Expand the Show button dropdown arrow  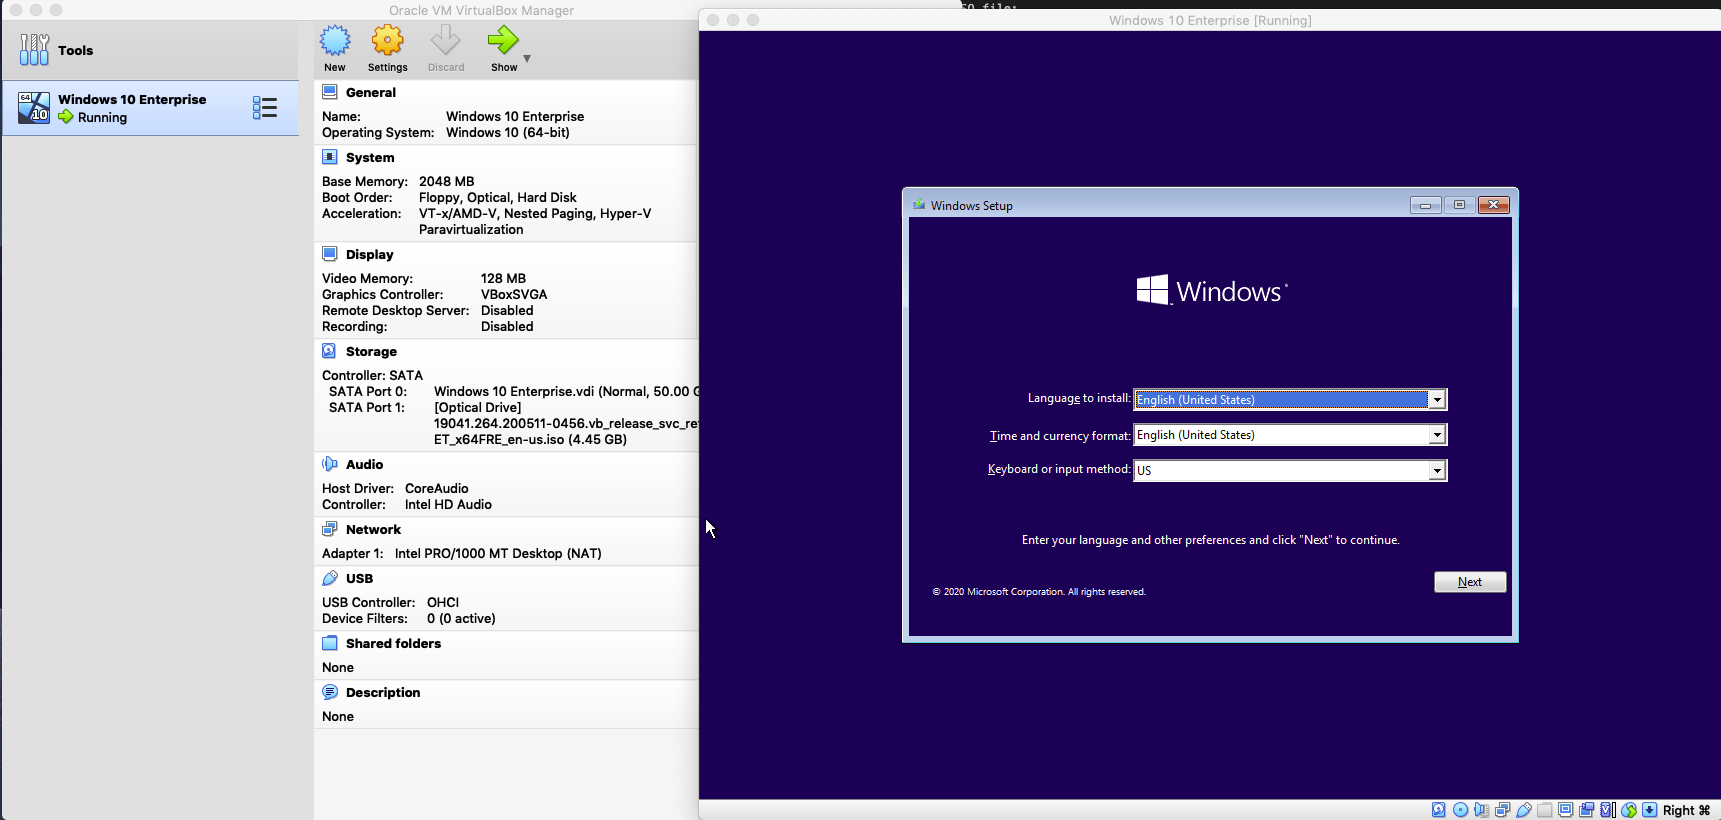tap(527, 59)
